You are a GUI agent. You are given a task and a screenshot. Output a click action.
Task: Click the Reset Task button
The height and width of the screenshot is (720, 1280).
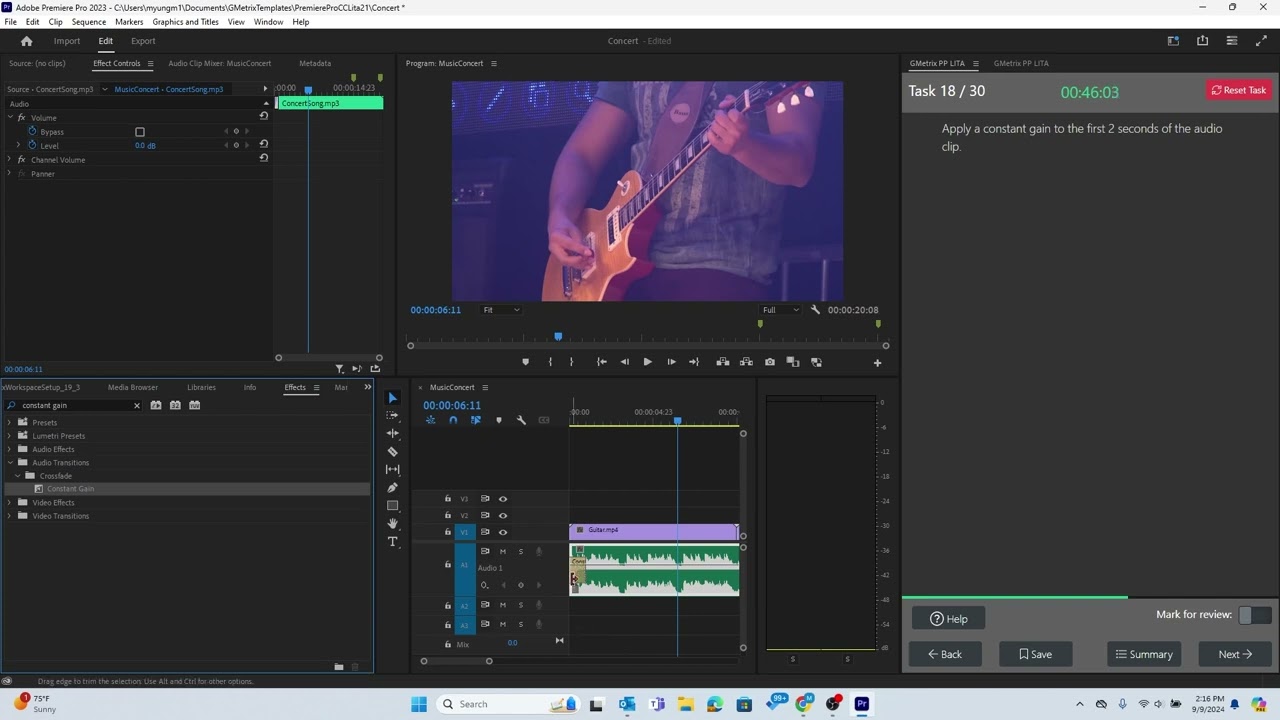pos(1239,90)
